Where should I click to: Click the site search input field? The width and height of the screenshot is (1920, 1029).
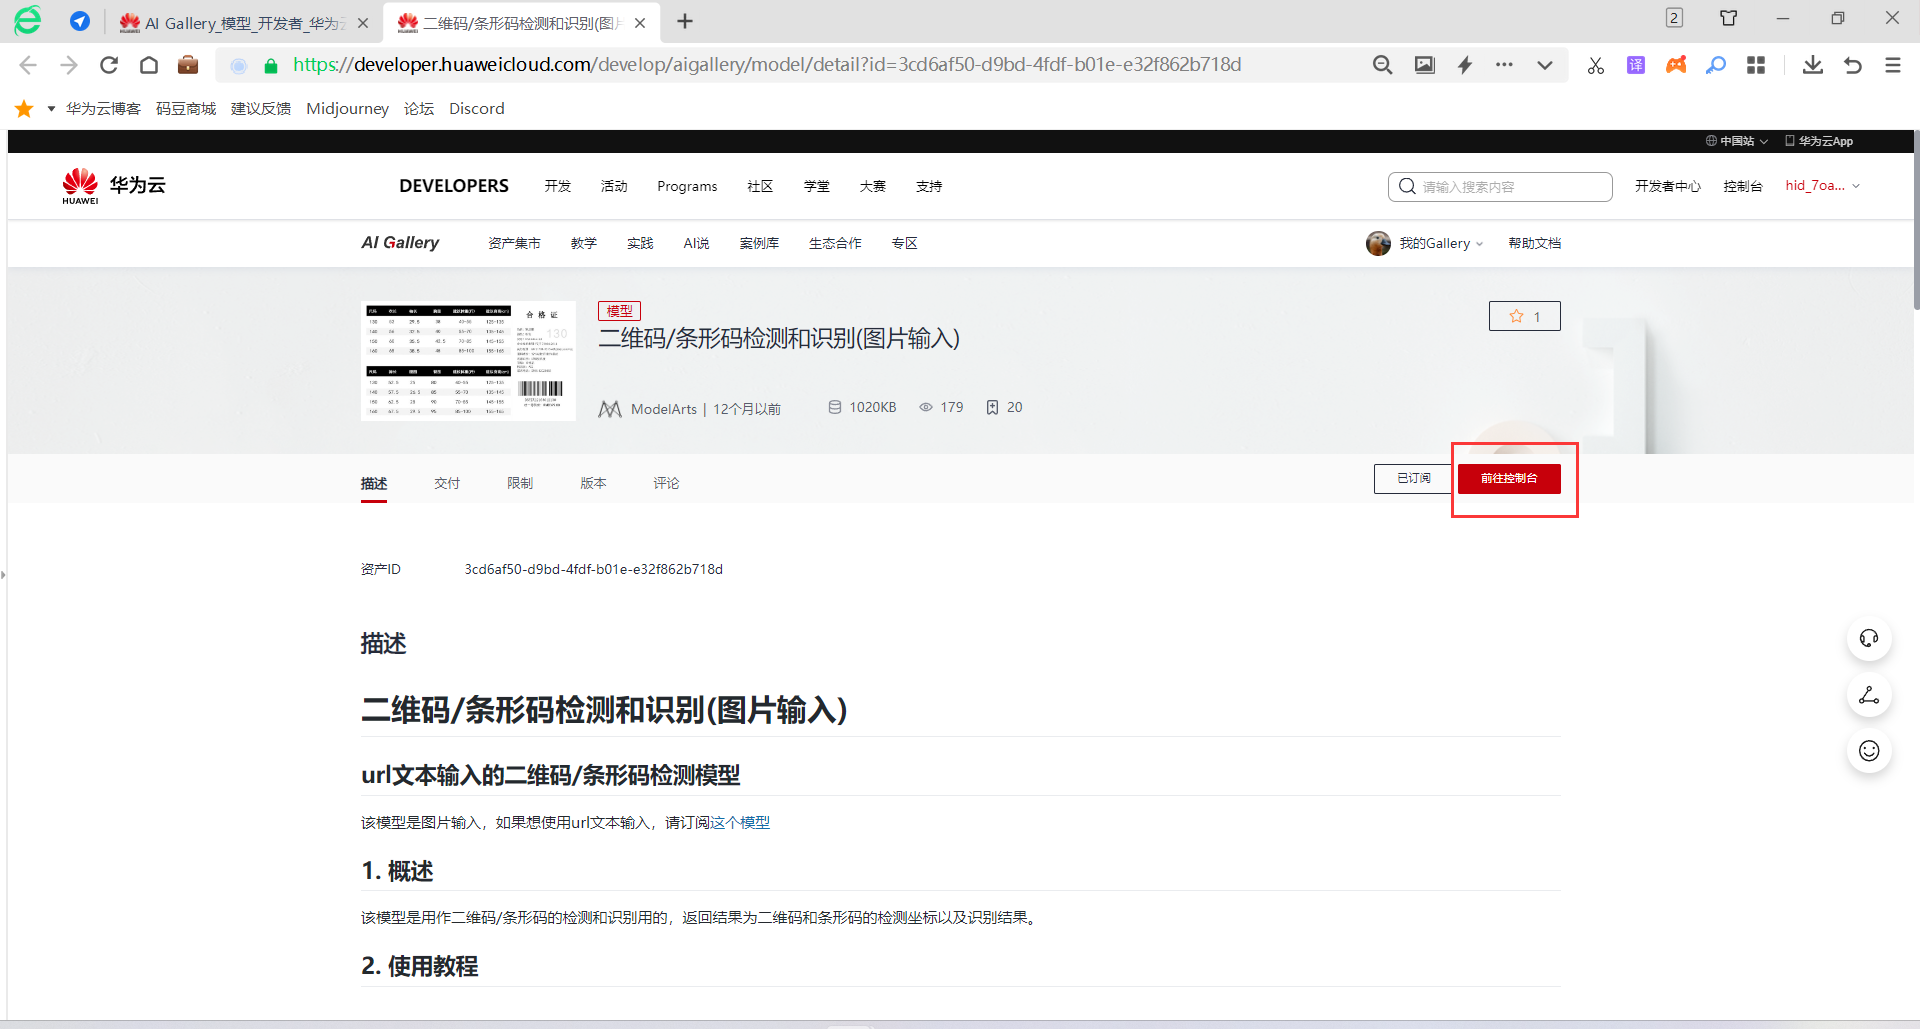[1500, 187]
